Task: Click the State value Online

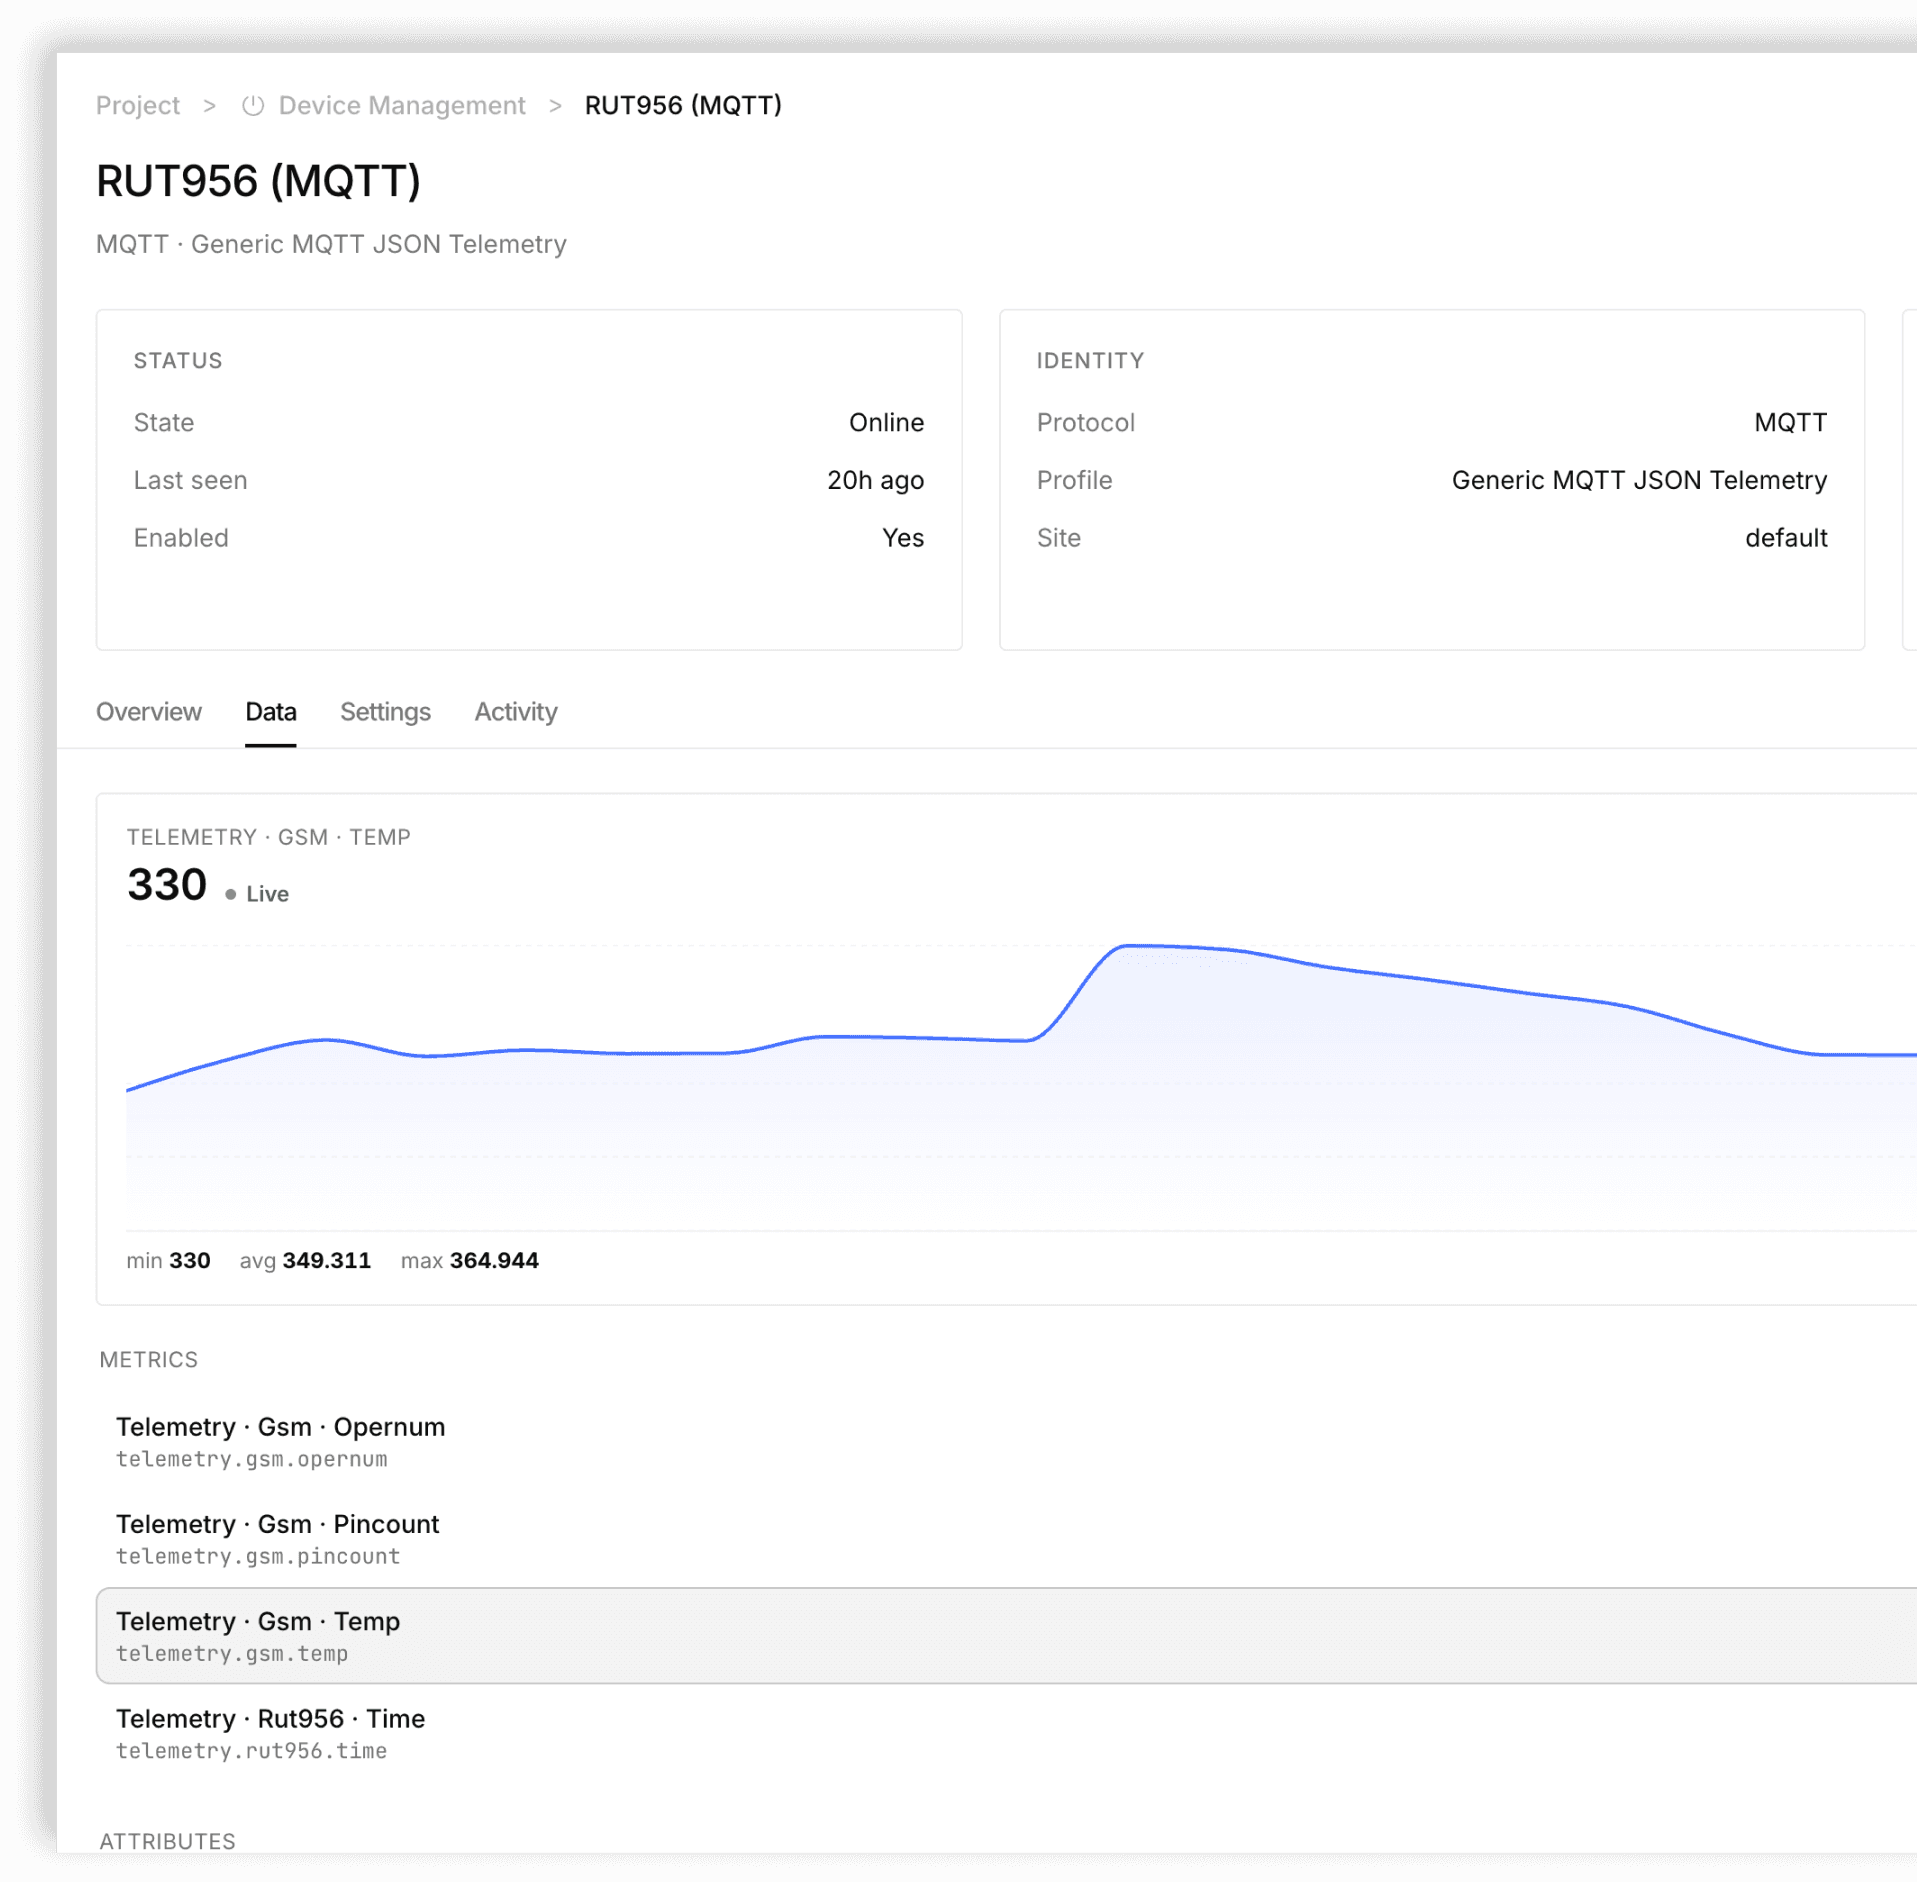Action: click(886, 422)
